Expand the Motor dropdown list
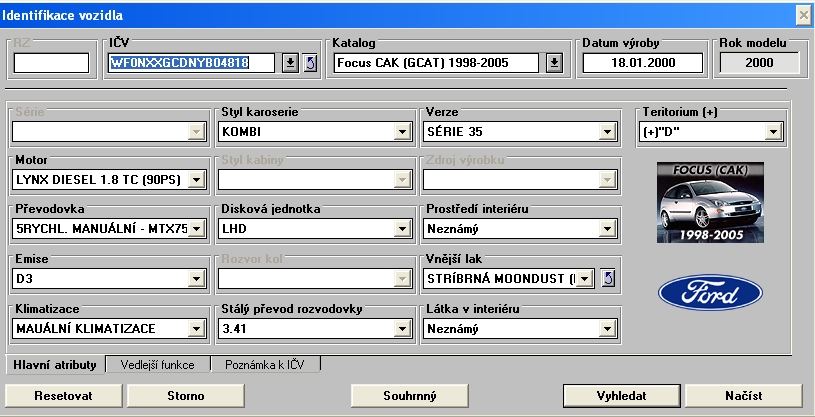The image size is (815, 417). pyautogui.click(x=196, y=180)
